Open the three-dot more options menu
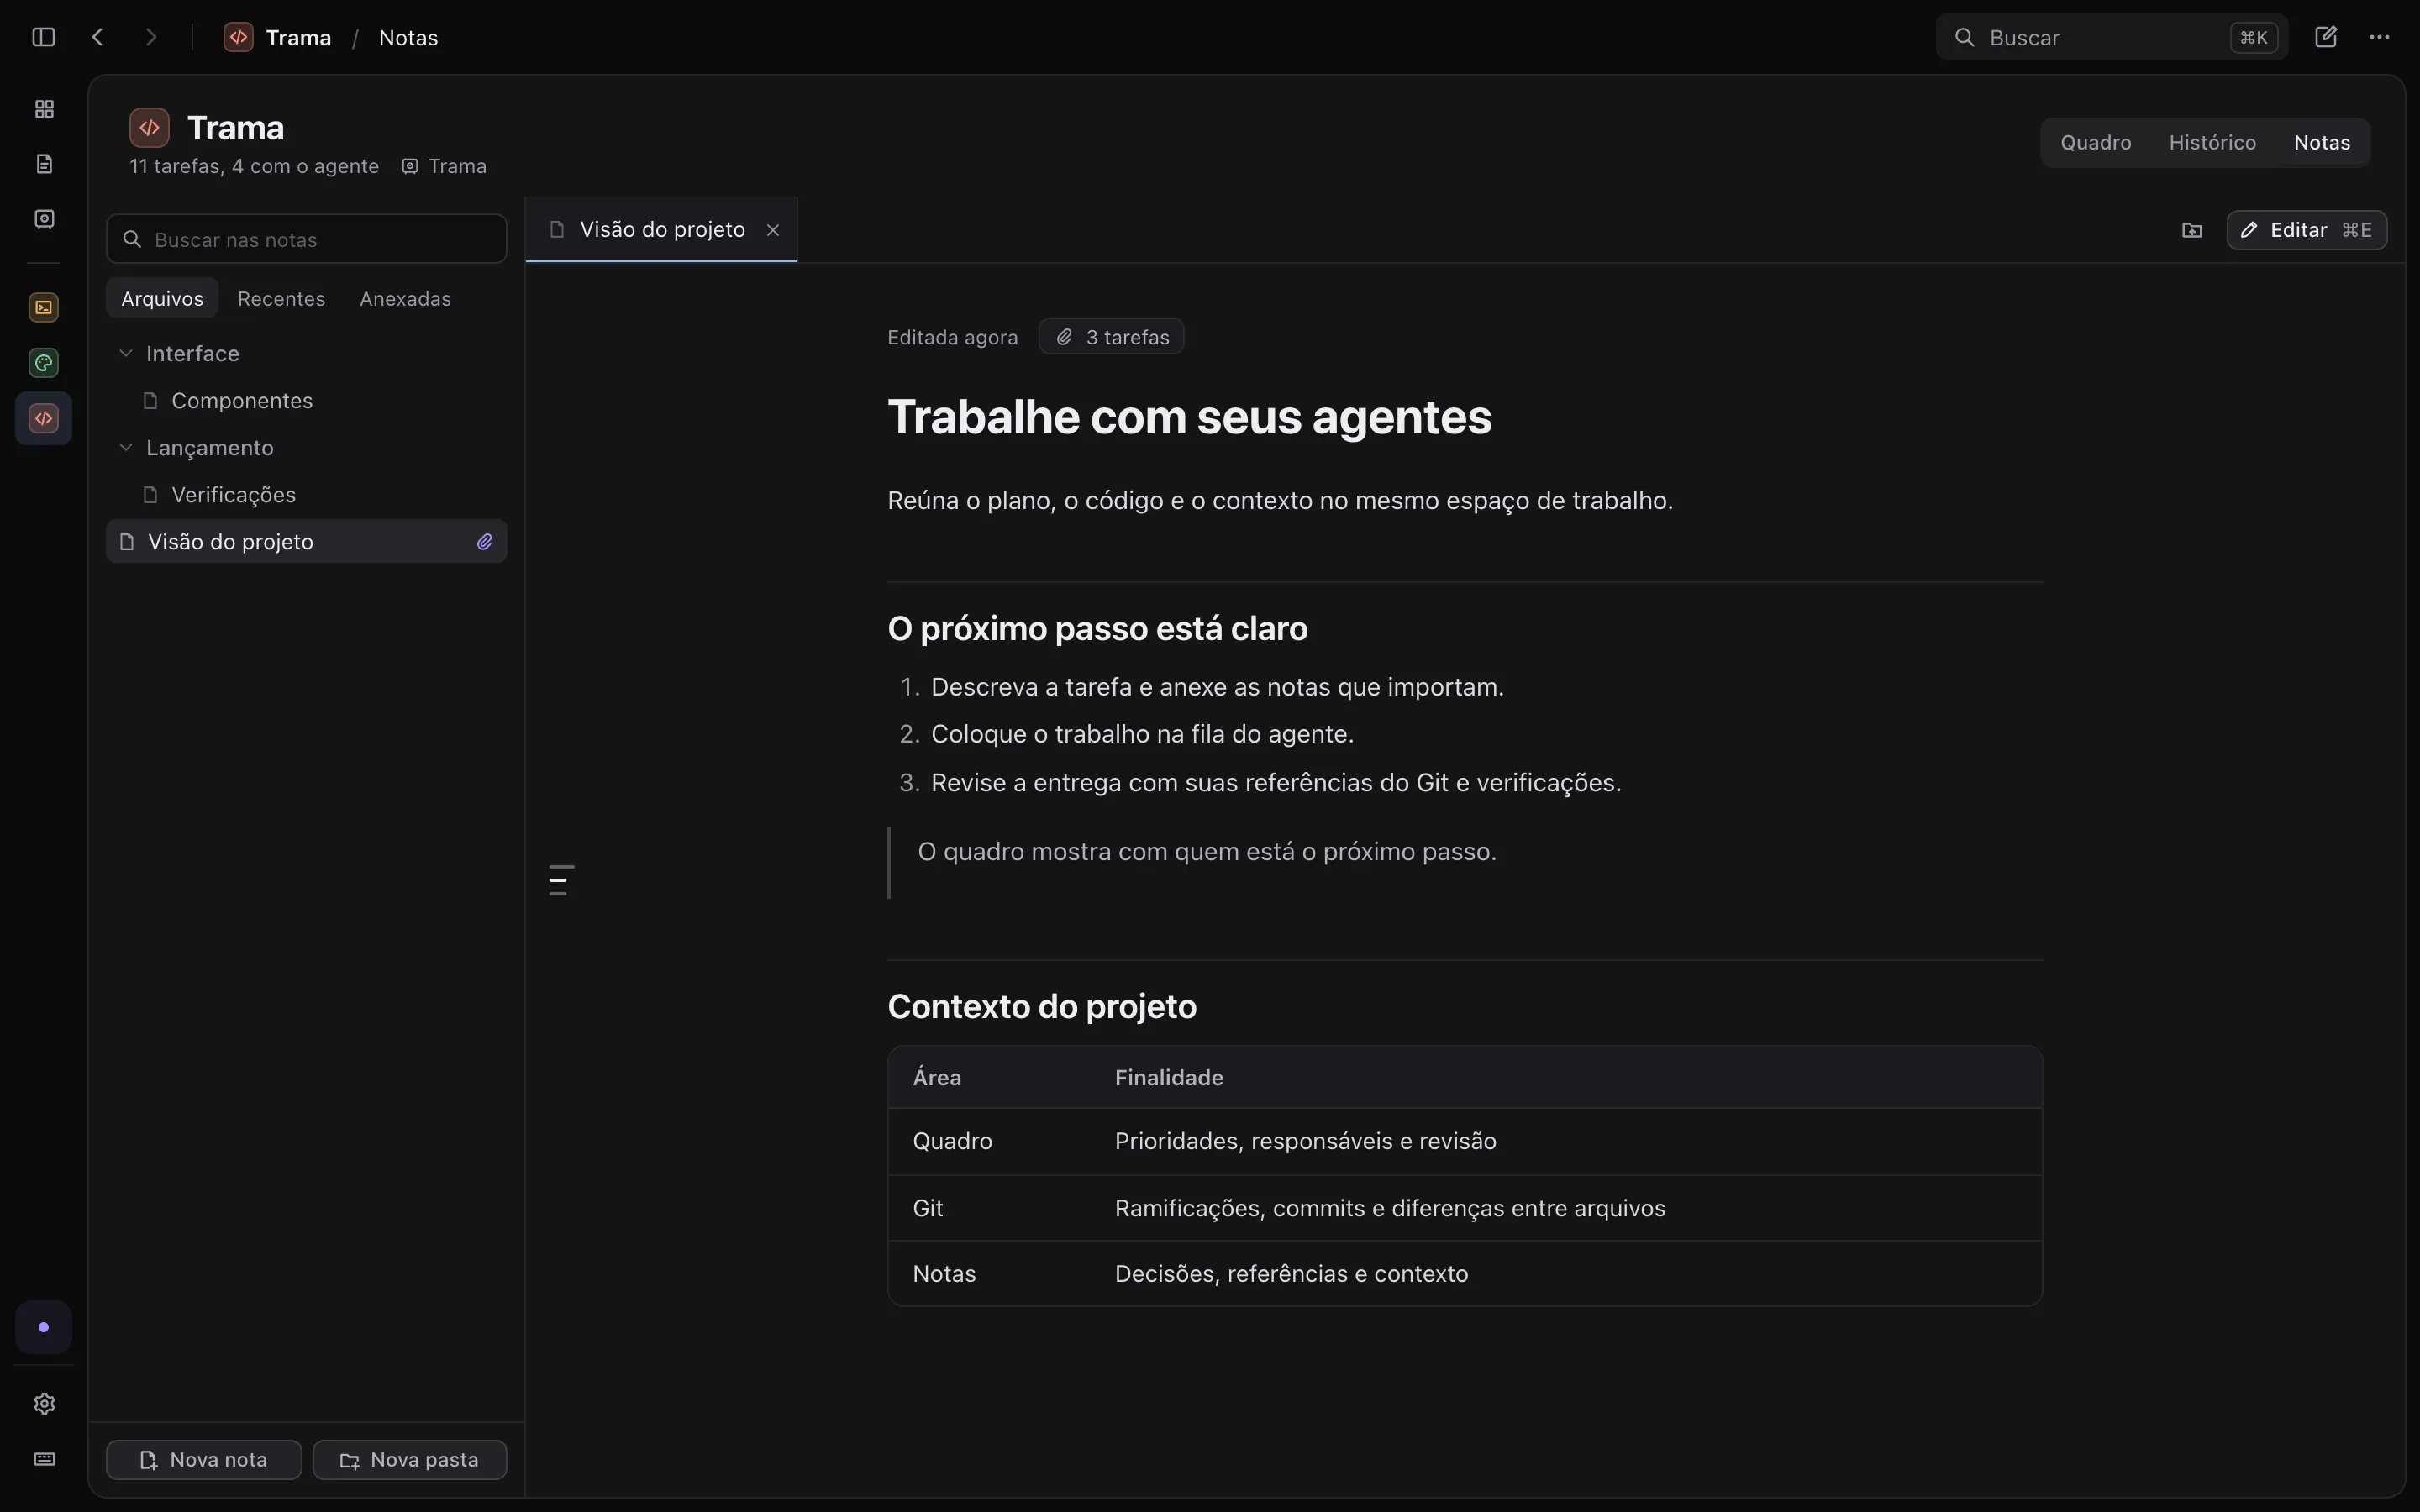 click(x=2379, y=37)
